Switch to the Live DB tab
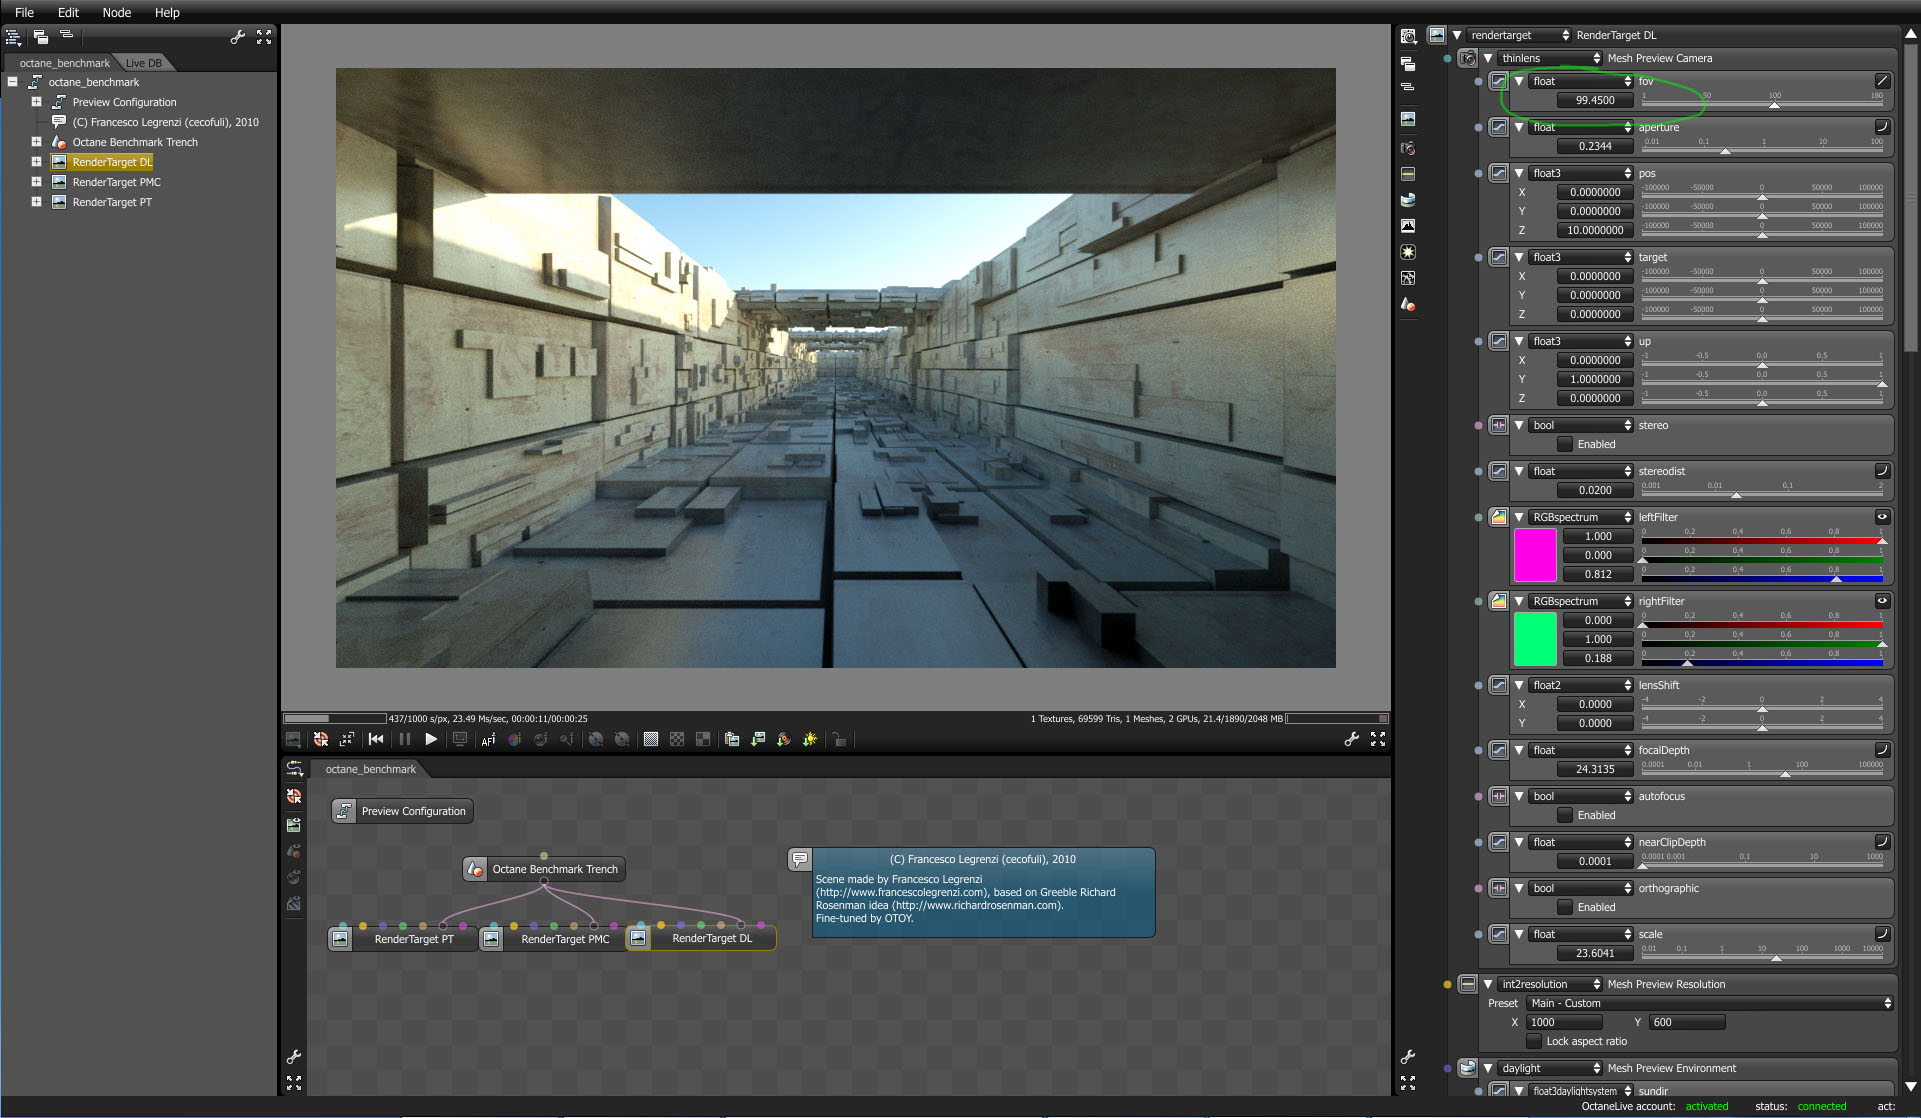Screen dimensions: 1921x1118 143,63
